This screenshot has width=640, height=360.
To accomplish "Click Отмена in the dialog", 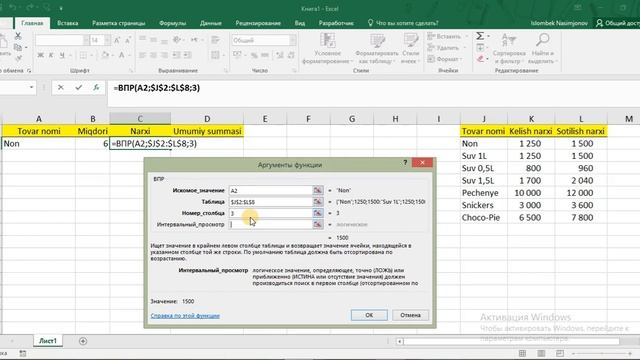I will 410,315.
